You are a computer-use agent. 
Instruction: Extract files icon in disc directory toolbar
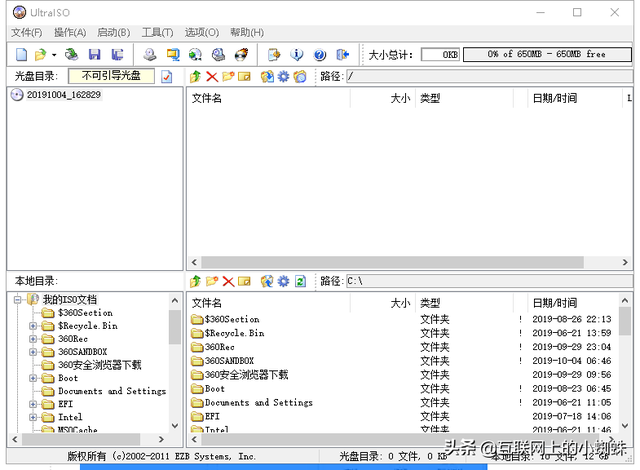(x=267, y=76)
